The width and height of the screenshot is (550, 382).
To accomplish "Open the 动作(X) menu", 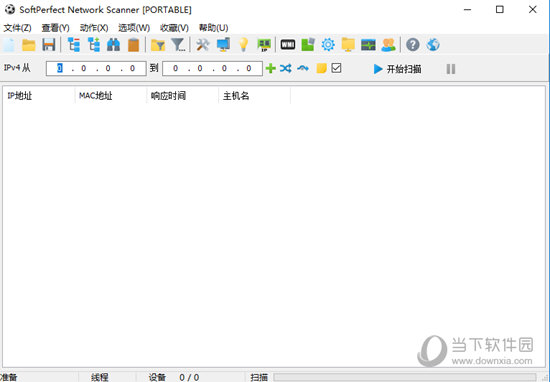I will point(94,28).
